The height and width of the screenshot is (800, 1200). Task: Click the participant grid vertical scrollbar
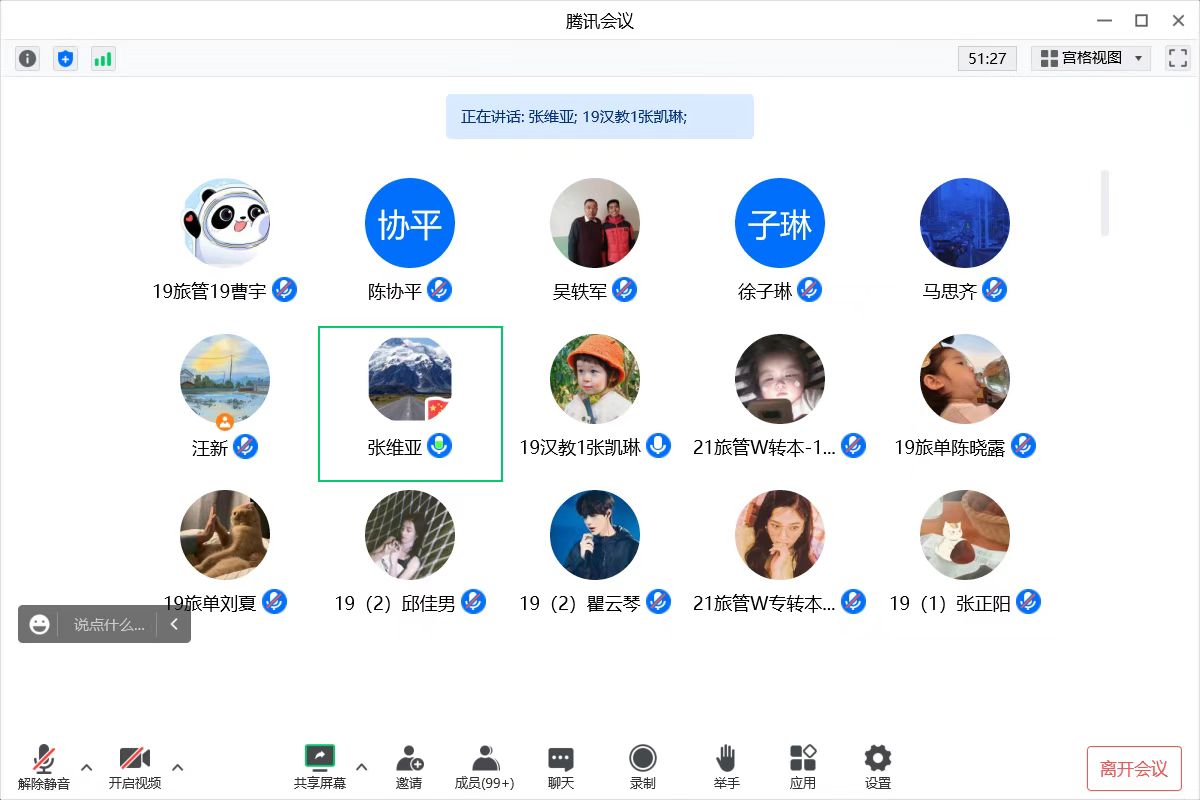1105,203
